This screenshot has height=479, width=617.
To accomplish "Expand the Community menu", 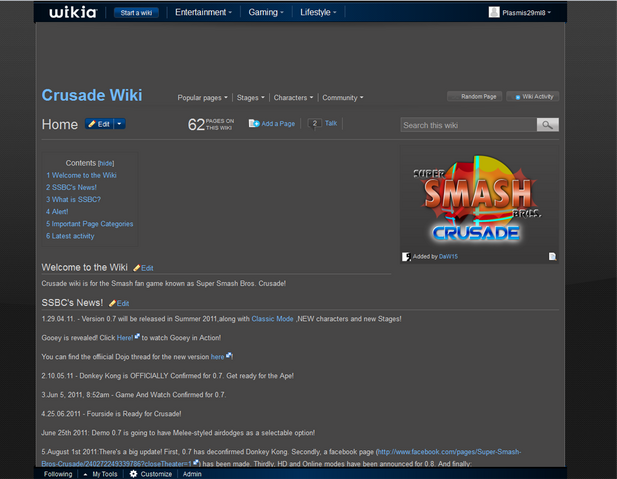I will 343,98.
